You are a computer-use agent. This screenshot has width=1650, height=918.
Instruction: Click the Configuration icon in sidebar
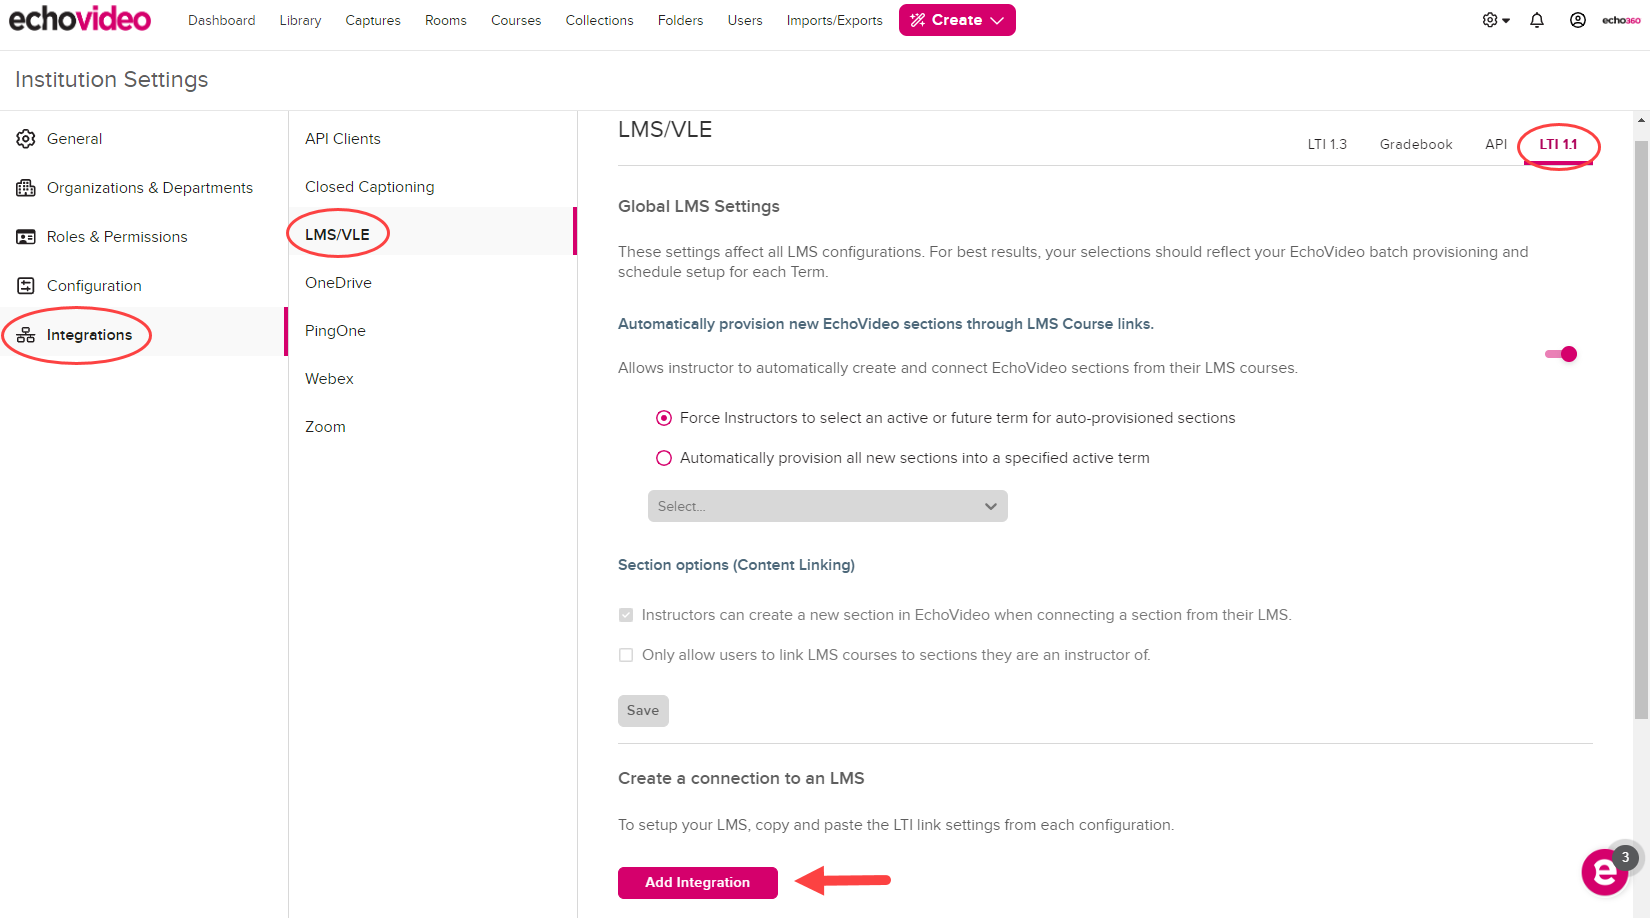click(26, 286)
